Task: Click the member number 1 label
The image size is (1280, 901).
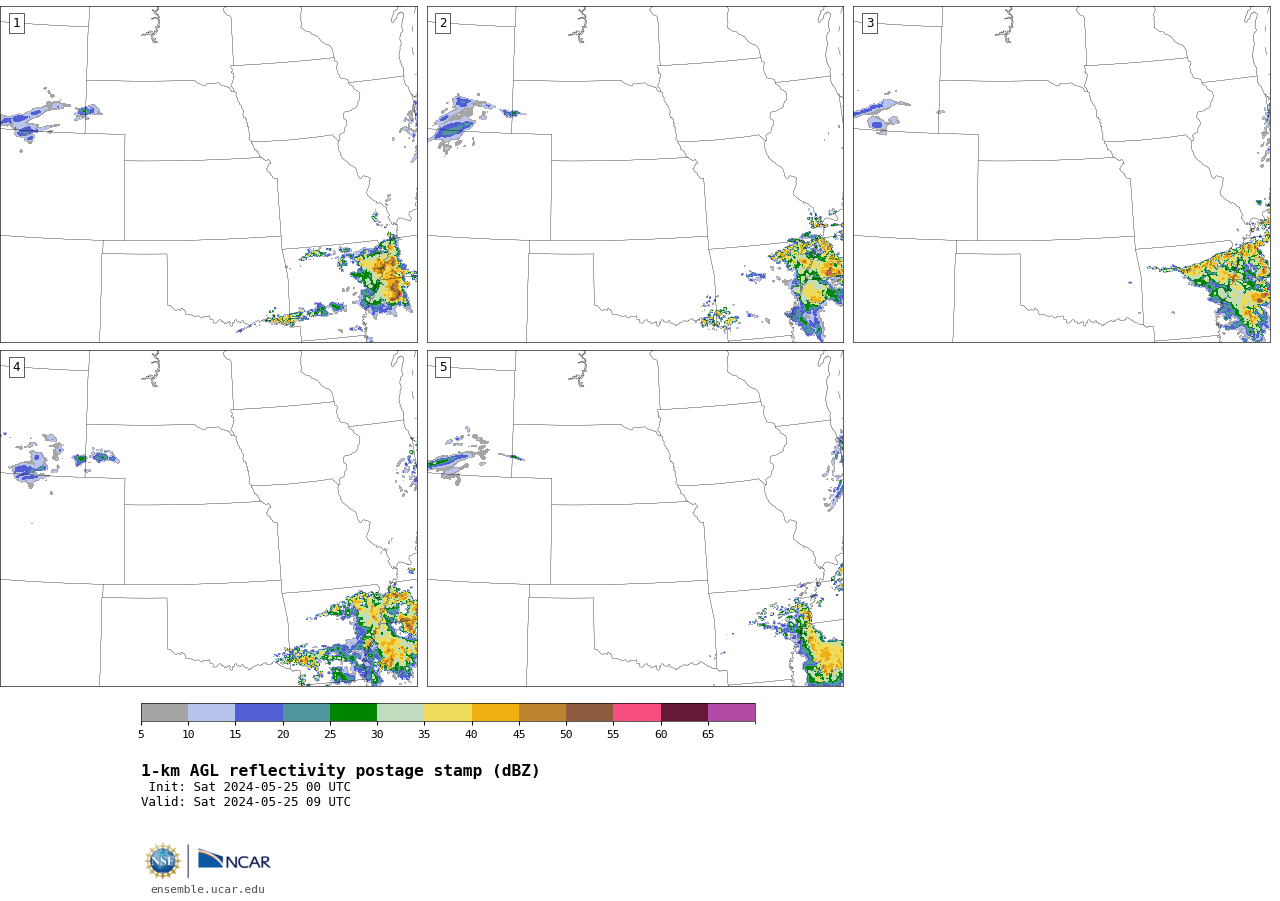Action: point(16,23)
